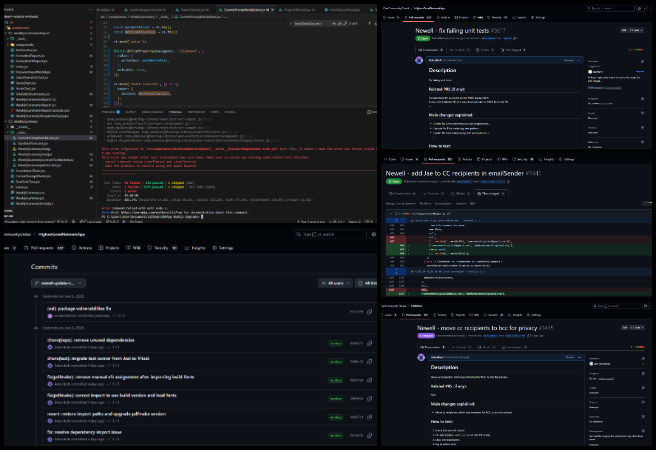
Task: Switch to Files changed tab in PR #1441
Action: pos(491,194)
